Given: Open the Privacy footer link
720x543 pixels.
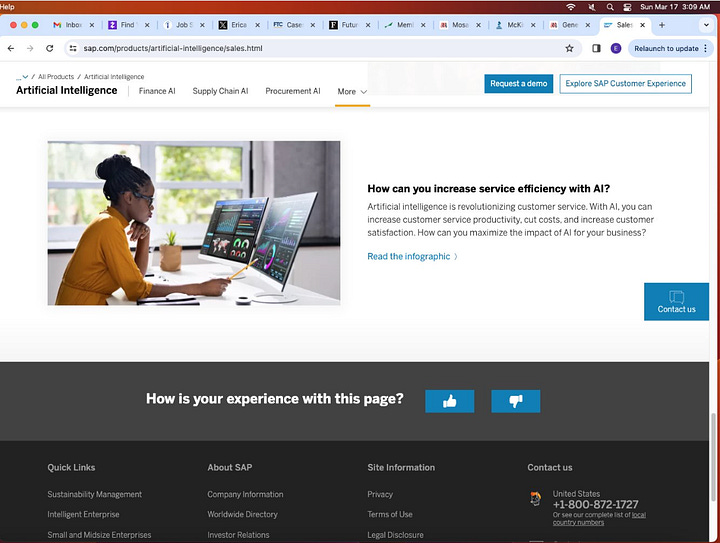Looking at the screenshot, I should [x=380, y=494].
